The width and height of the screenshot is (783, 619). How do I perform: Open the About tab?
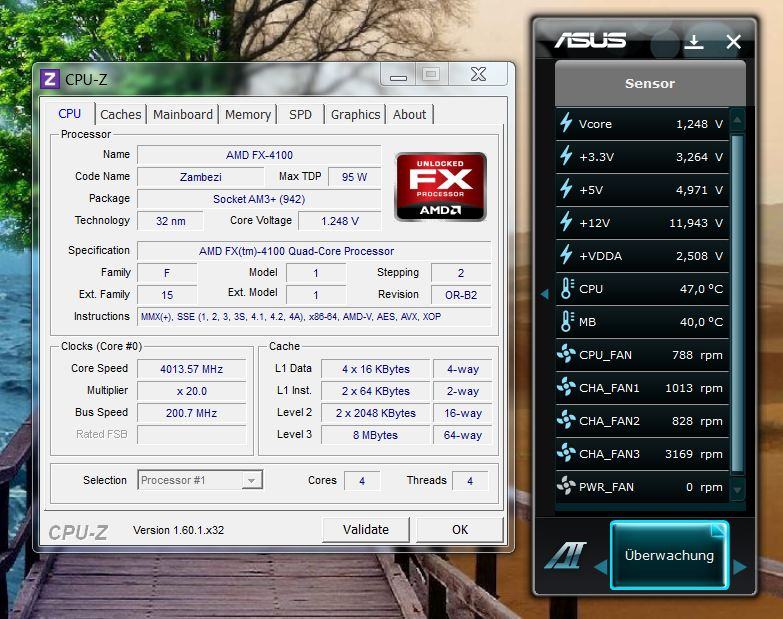pyautogui.click(x=409, y=114)
